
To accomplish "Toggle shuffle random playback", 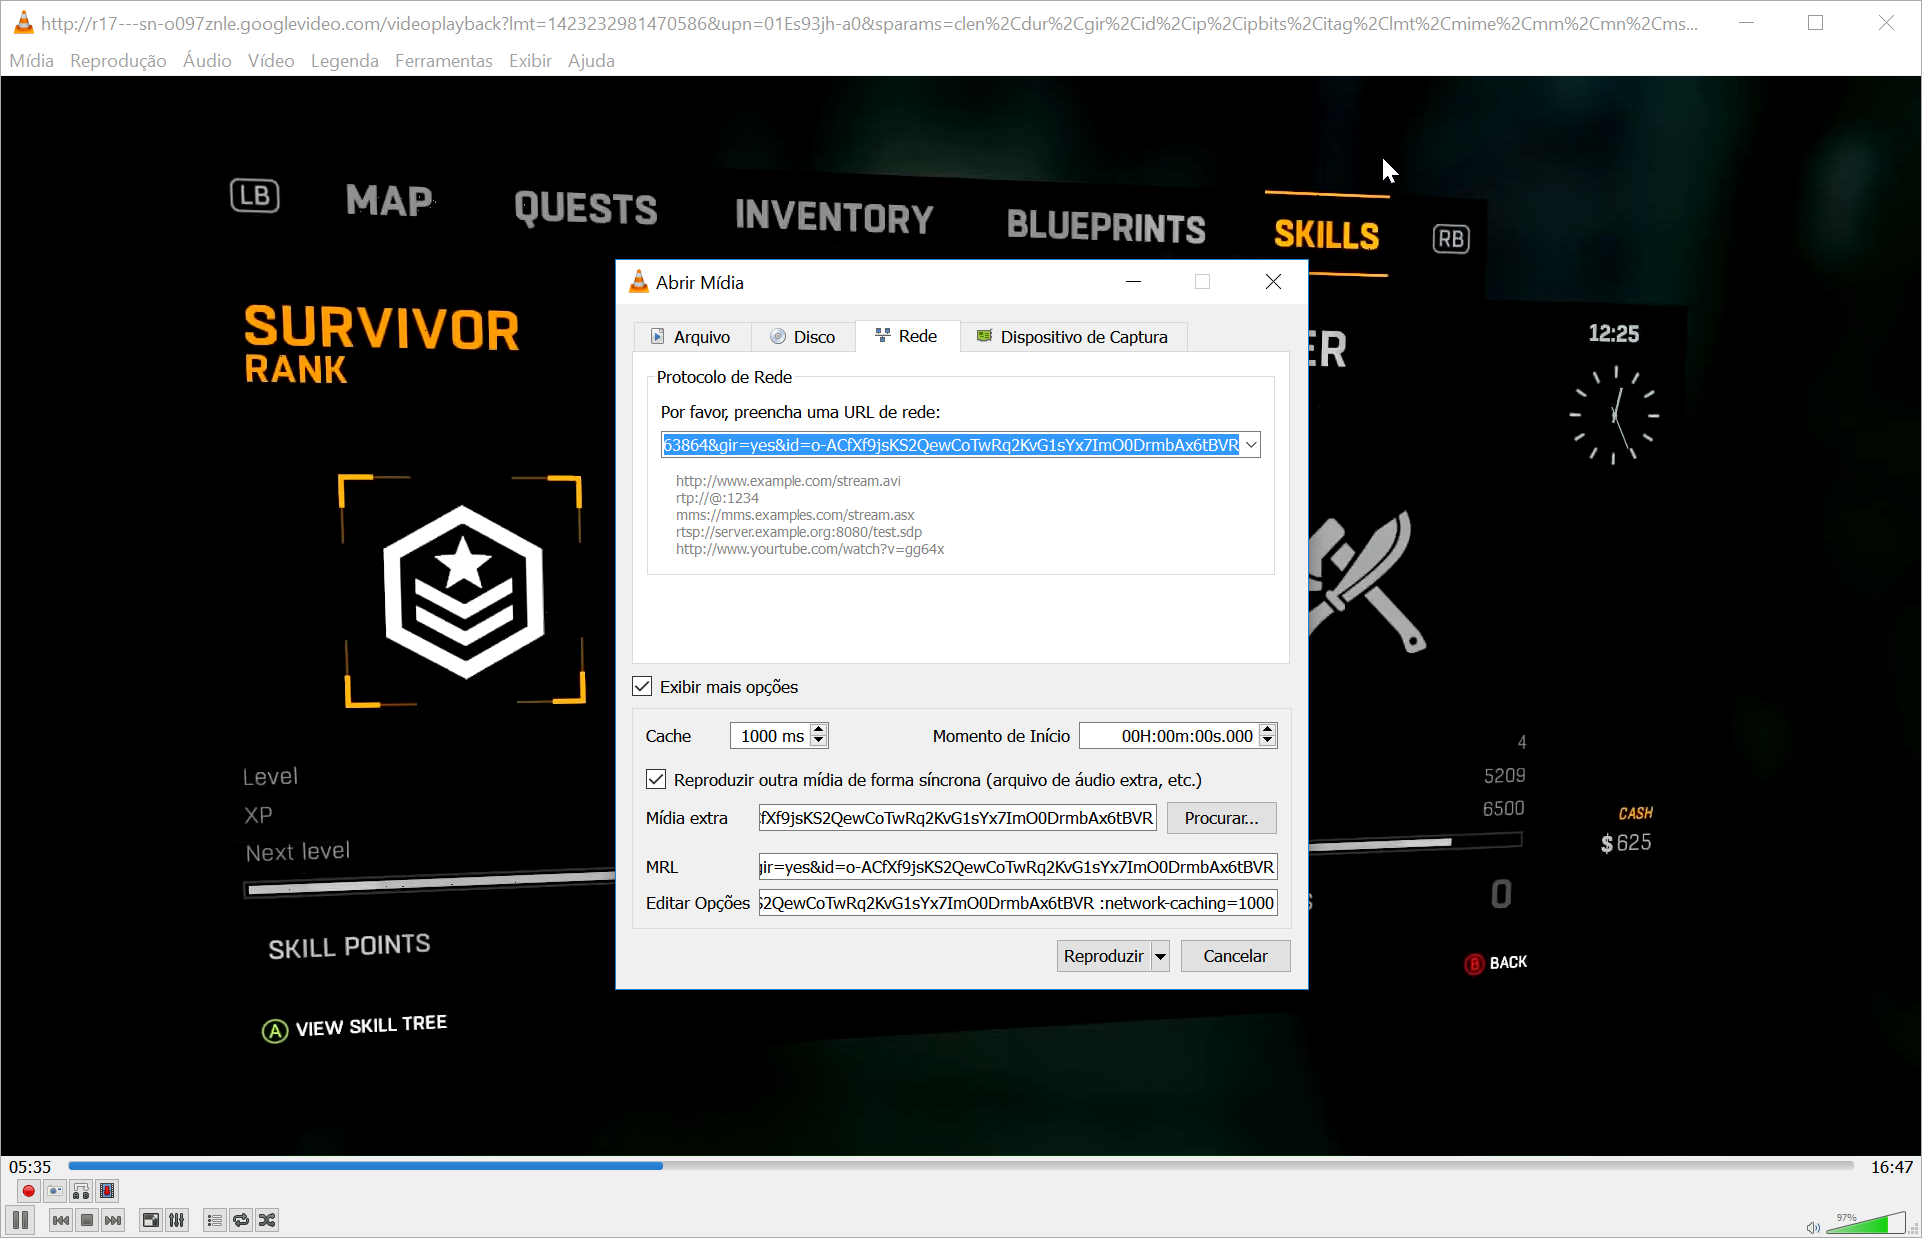I will [267, 1220].
